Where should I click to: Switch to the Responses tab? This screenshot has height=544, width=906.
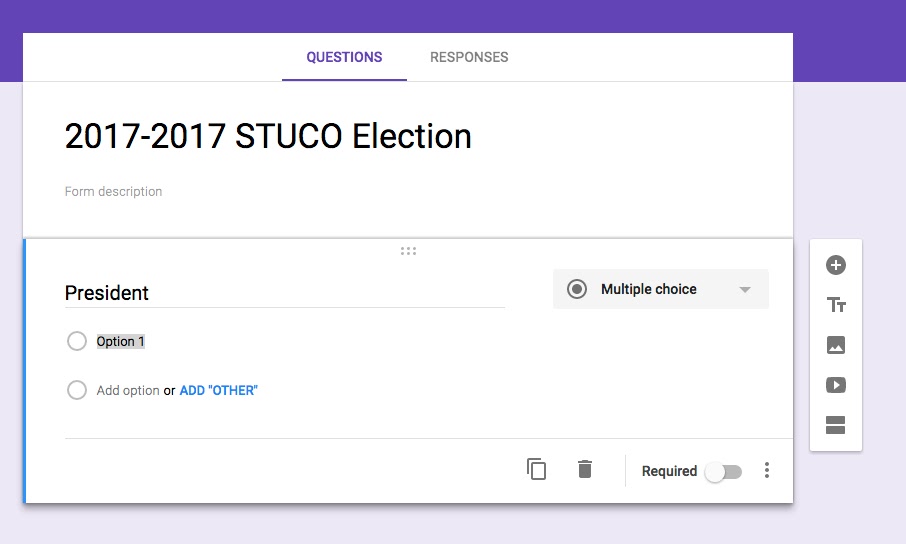[469, 57]
